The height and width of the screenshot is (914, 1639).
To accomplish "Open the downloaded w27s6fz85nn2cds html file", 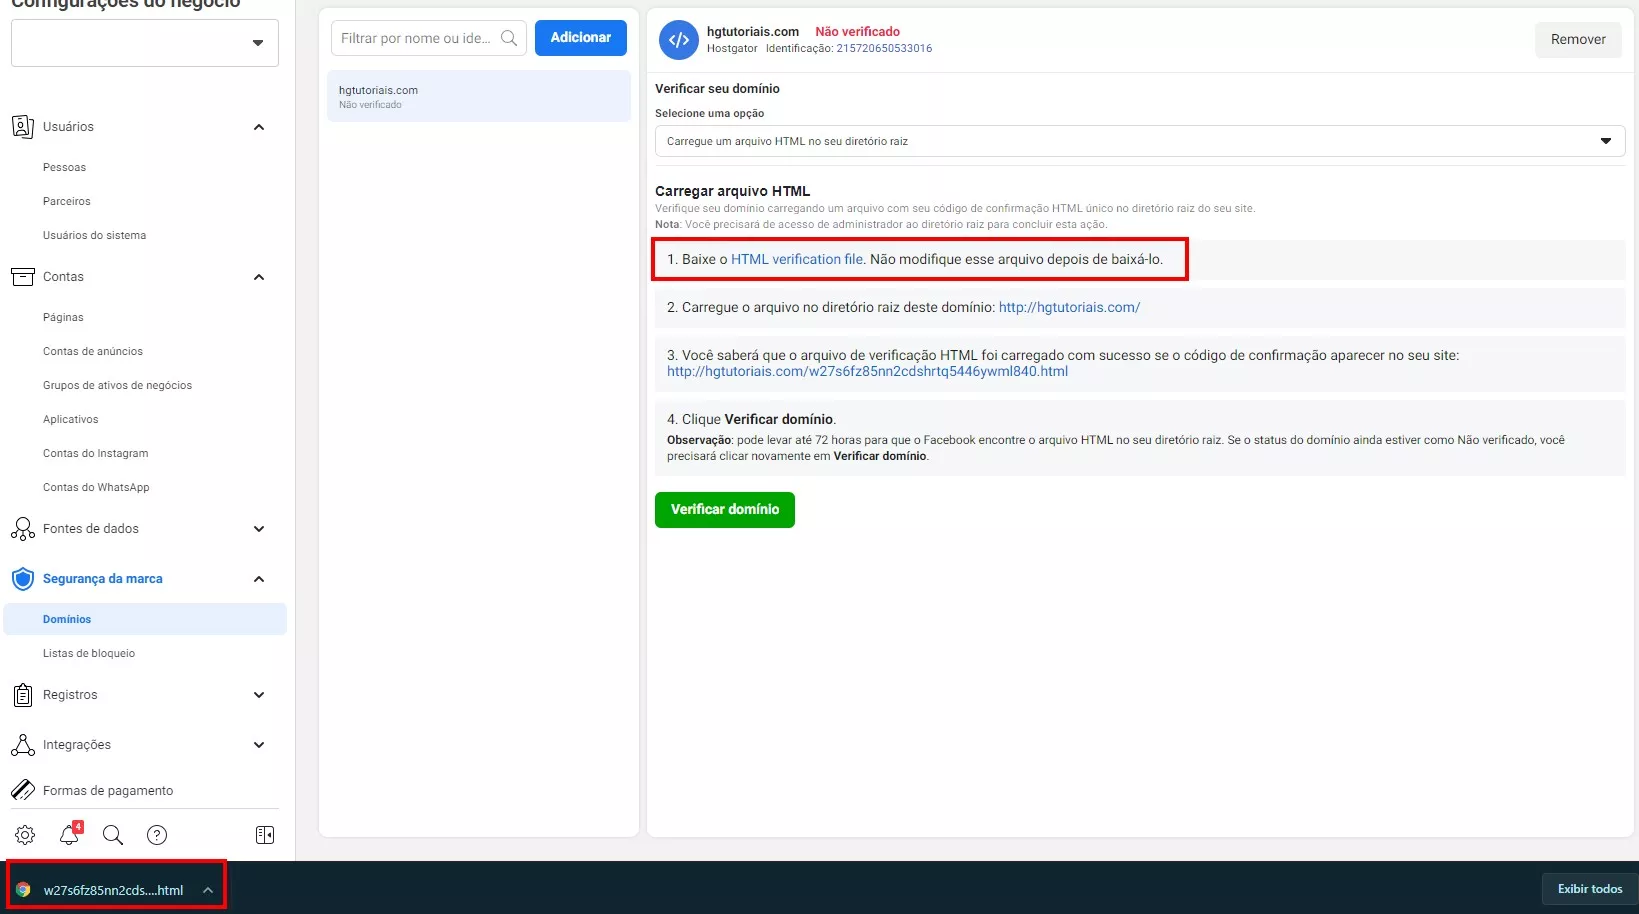I will point(113,890).
